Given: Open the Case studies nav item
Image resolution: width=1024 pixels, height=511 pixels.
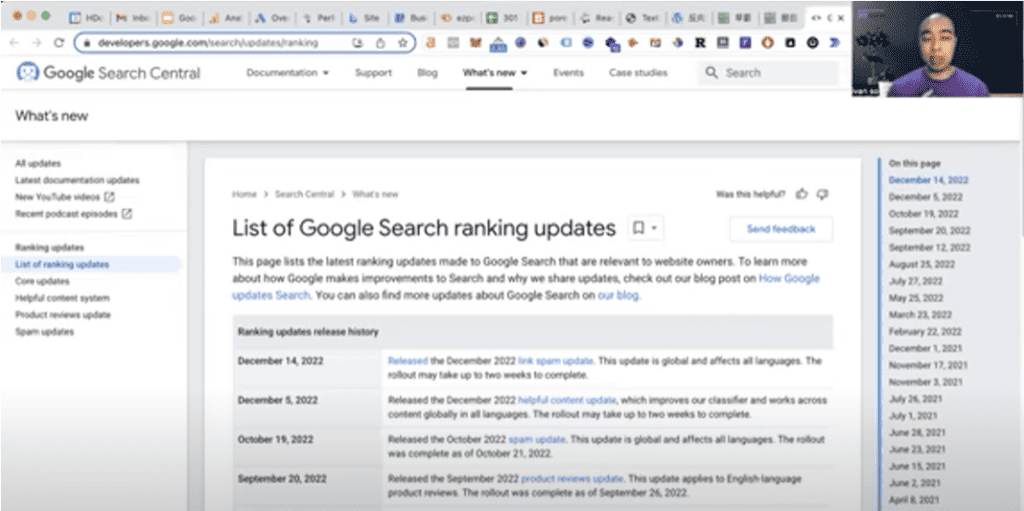Looking at the screenshot, I should coord(638,73).
